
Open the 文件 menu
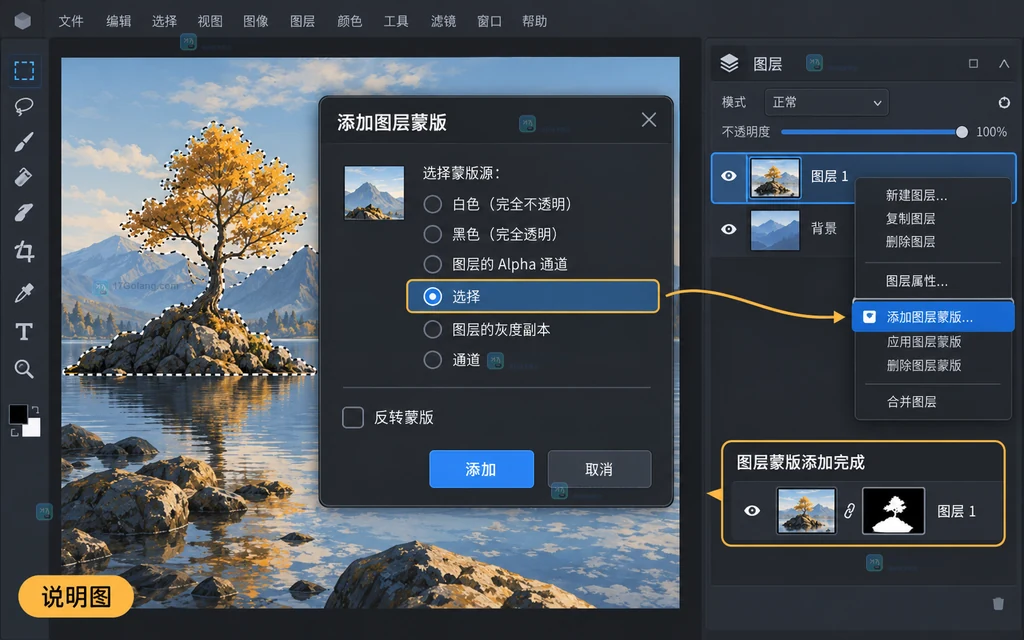pos(71,21)
